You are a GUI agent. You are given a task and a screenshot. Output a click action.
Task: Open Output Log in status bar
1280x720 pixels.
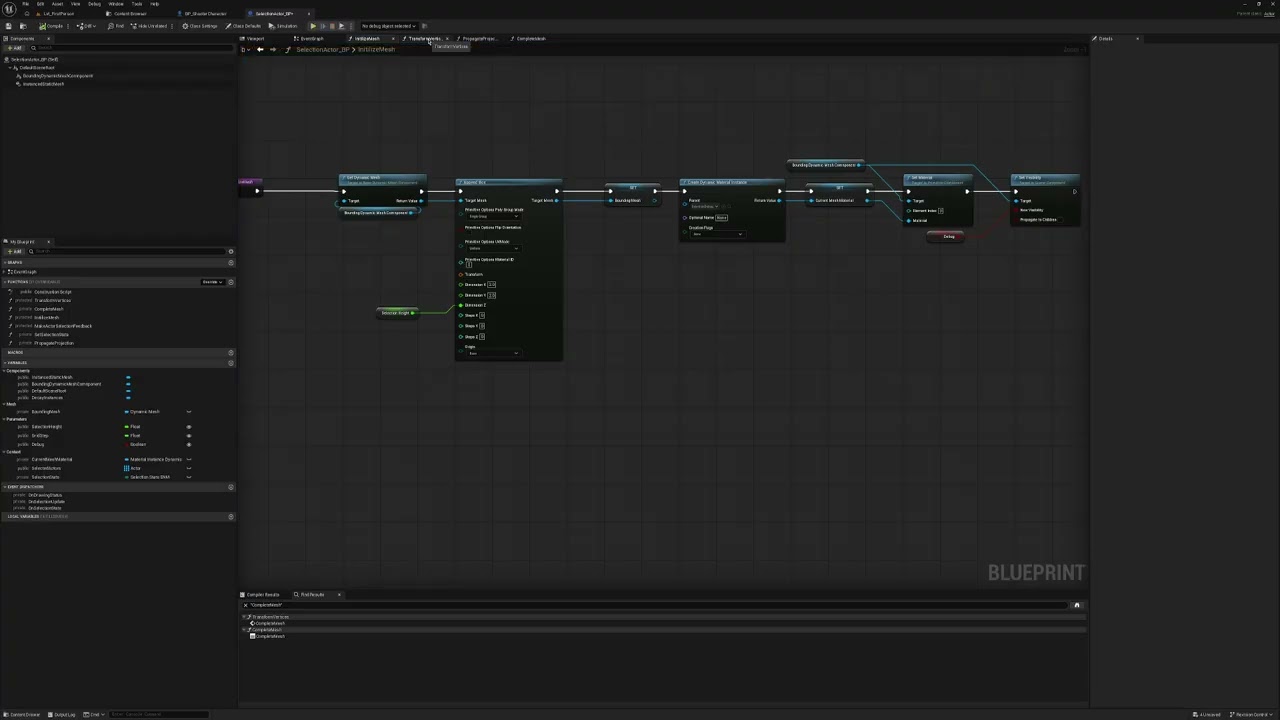[62, 715]
